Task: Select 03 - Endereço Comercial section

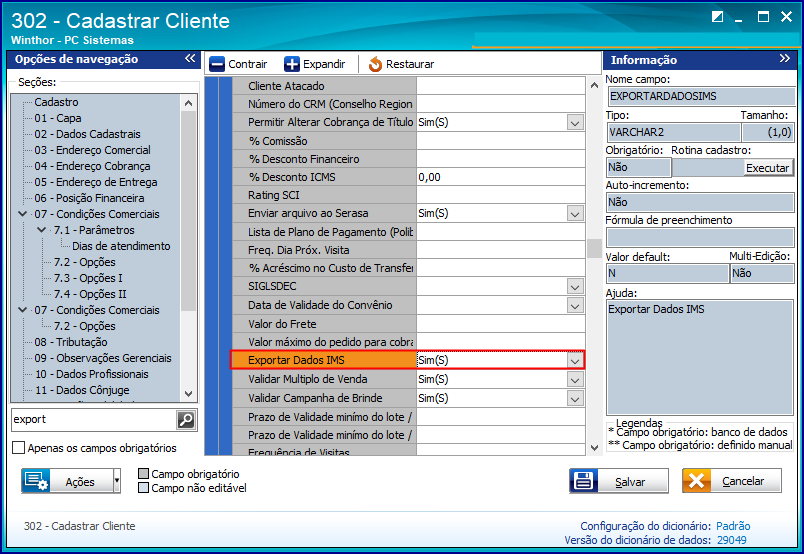Action: [92, 150]
